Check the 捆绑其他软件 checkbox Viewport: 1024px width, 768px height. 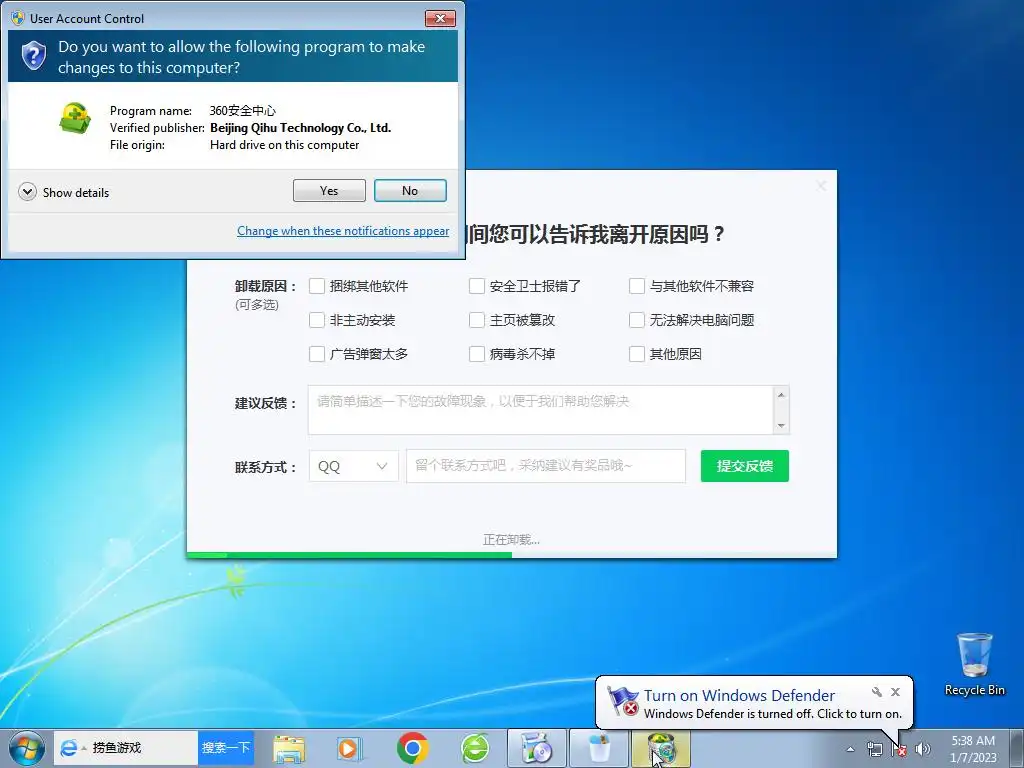pyautogui.click(x=317, y=286)
